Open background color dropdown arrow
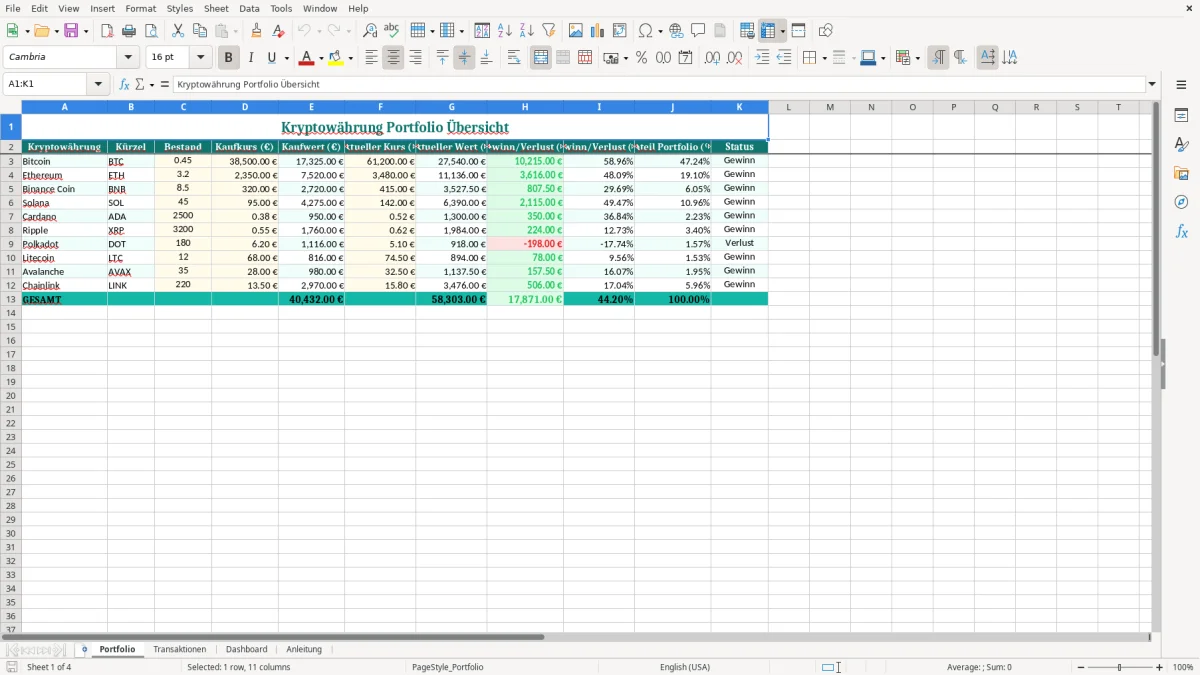This screenshot has width=1200, height=675. (350, 58)
